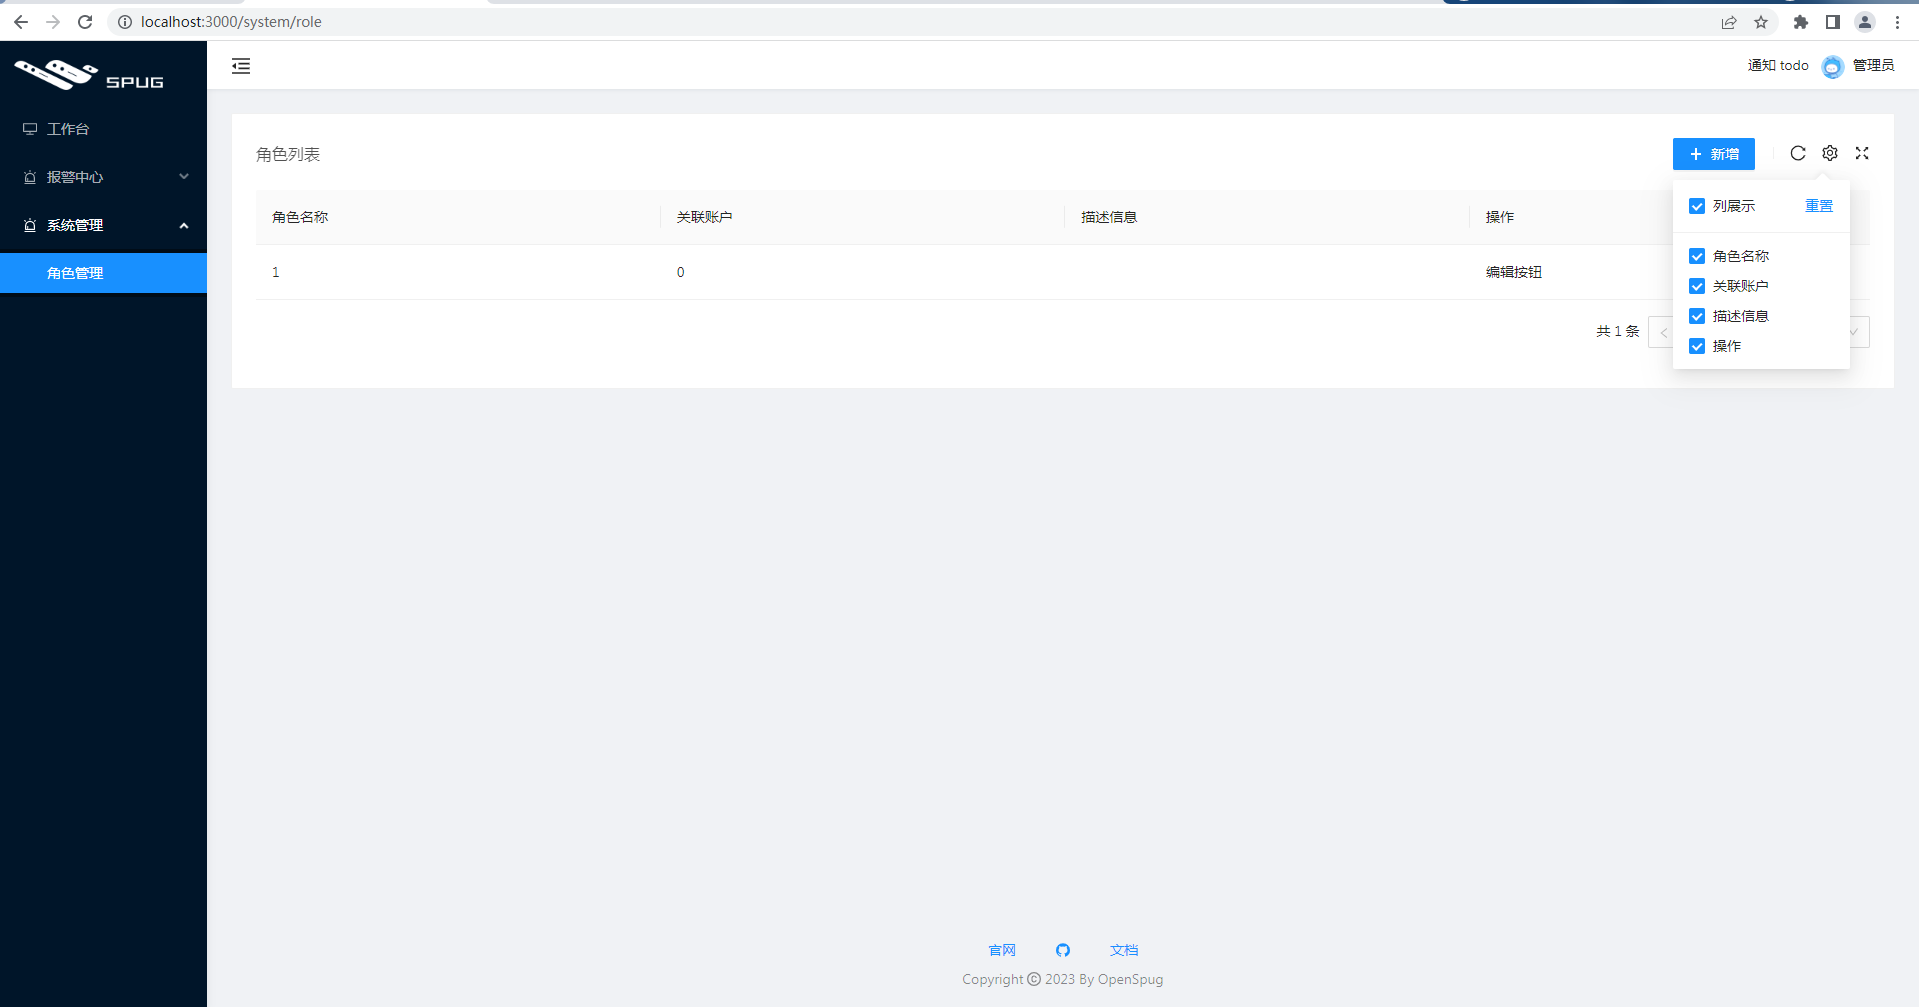The height and width of the screenshot is (1007, 1919).
Task: Uncheck the 角色名称 column checkbox
Action: point(1697,256)
